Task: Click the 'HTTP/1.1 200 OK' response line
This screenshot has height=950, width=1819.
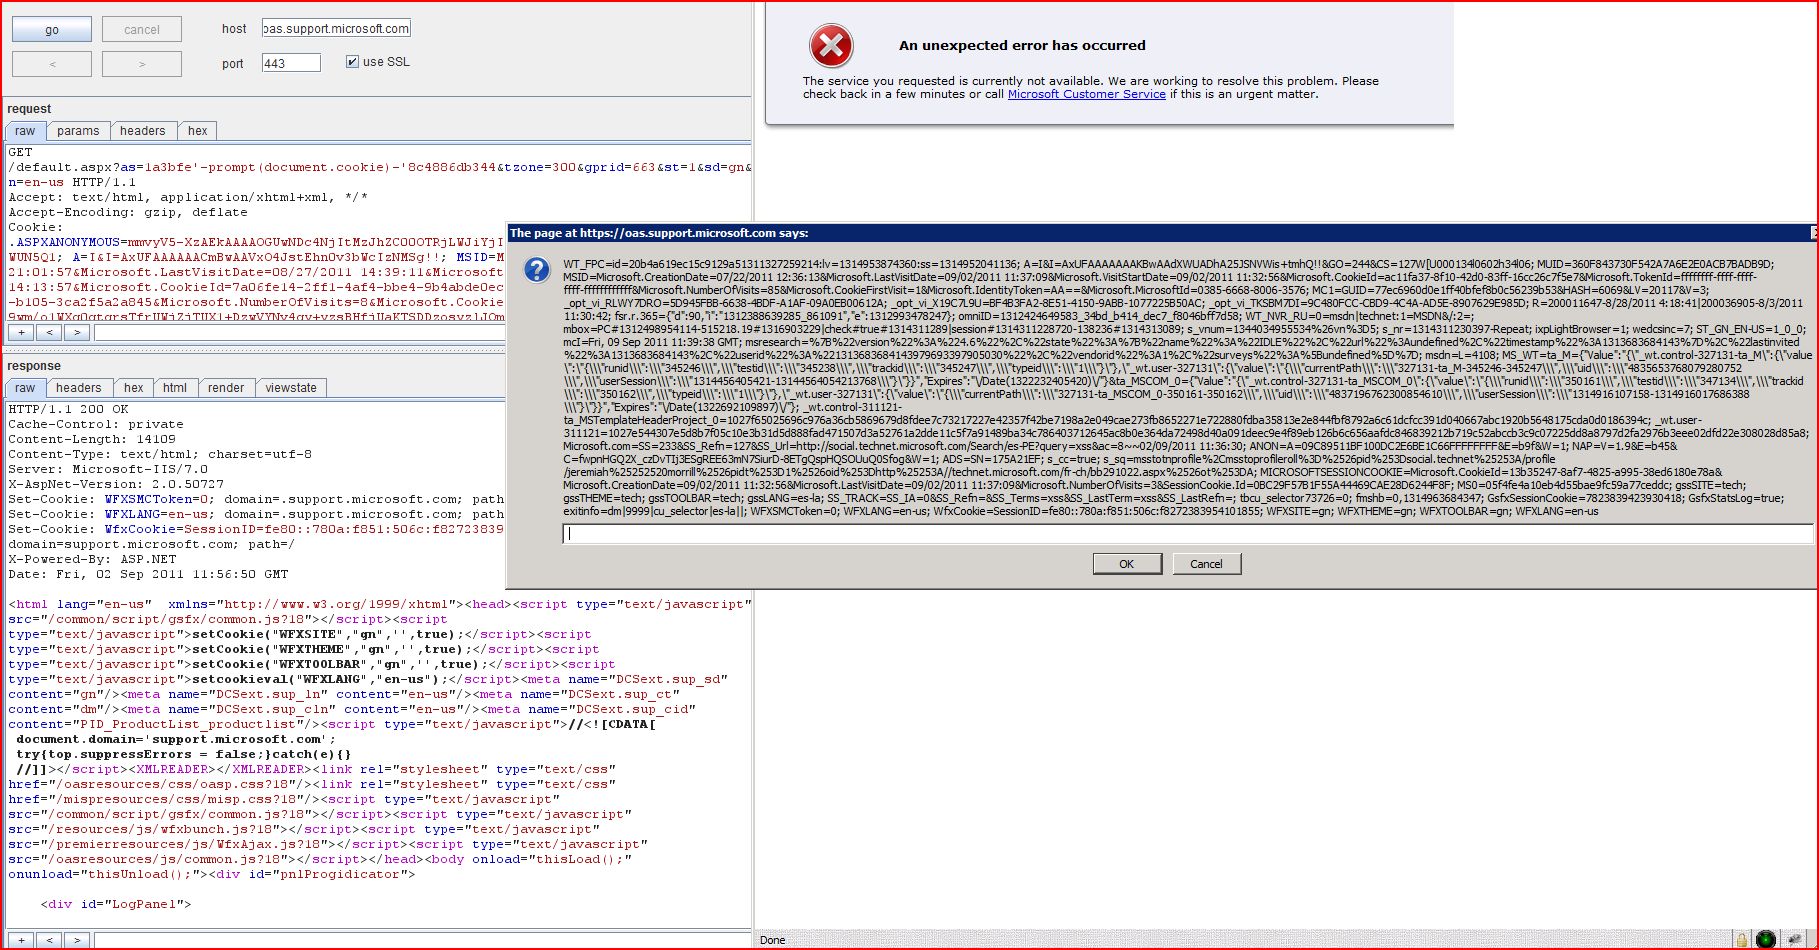Action: pyautogui.click(x=69, y=409)
